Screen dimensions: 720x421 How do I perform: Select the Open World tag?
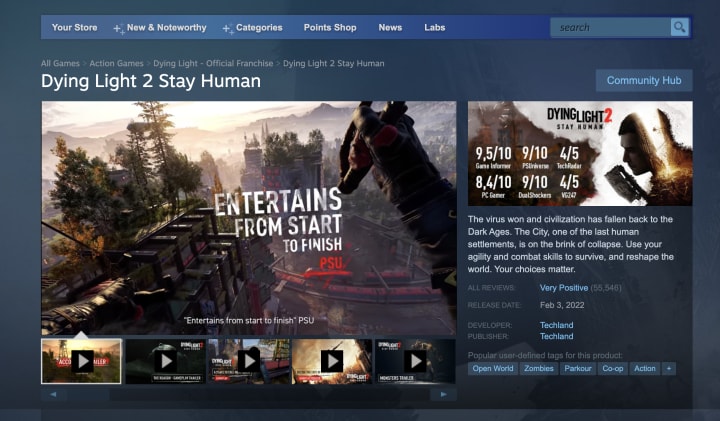(493, 368)
